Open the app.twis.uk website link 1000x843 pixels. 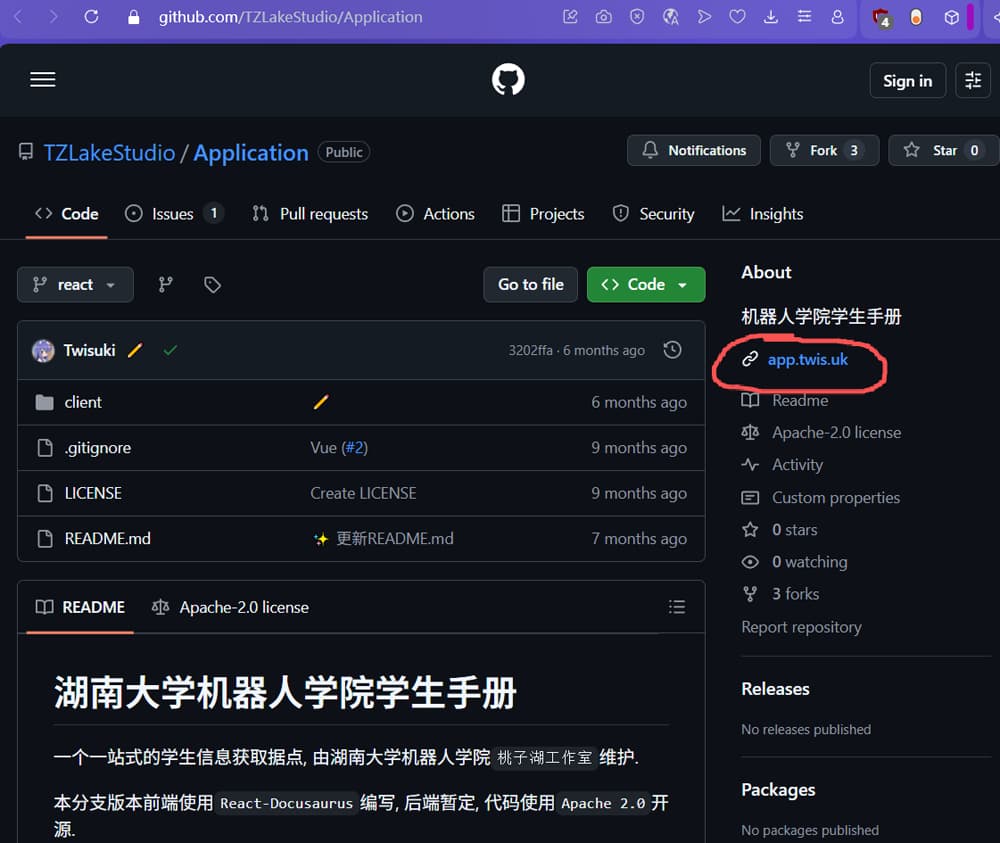pos(807,360)
